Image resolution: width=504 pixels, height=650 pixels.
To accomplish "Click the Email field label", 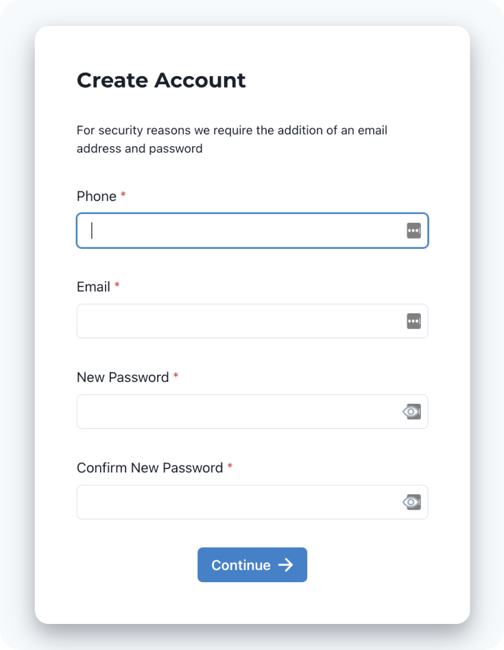I will pyautogui.click(x=93, y=286).
